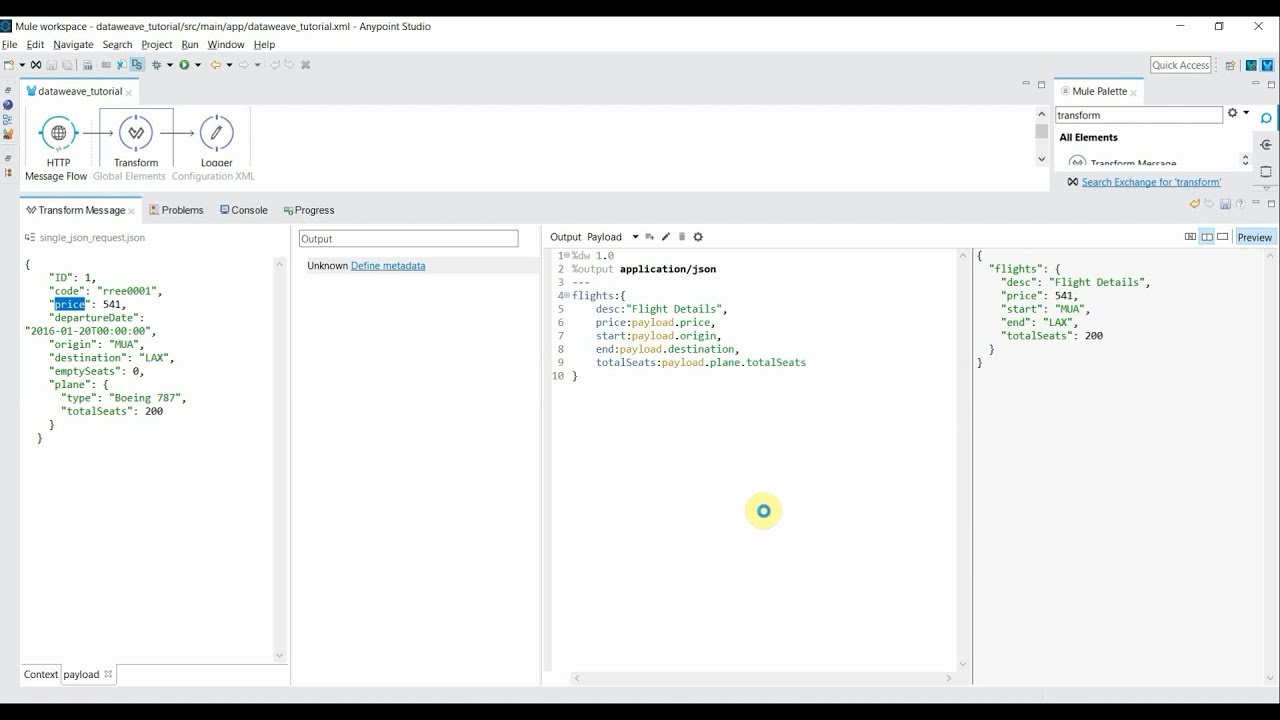1280x720 pixels.
Task: Click the yellow Back navigation arrow
Action: 215,65
